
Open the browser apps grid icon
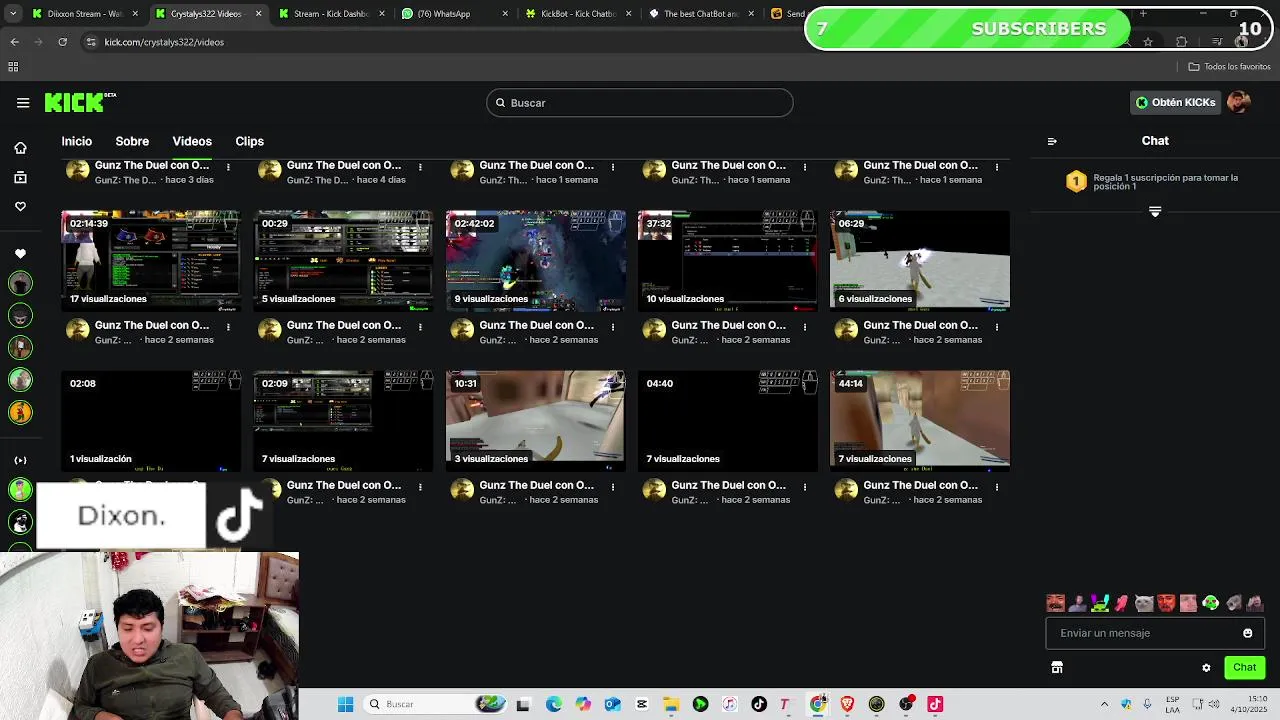point(13,67)
